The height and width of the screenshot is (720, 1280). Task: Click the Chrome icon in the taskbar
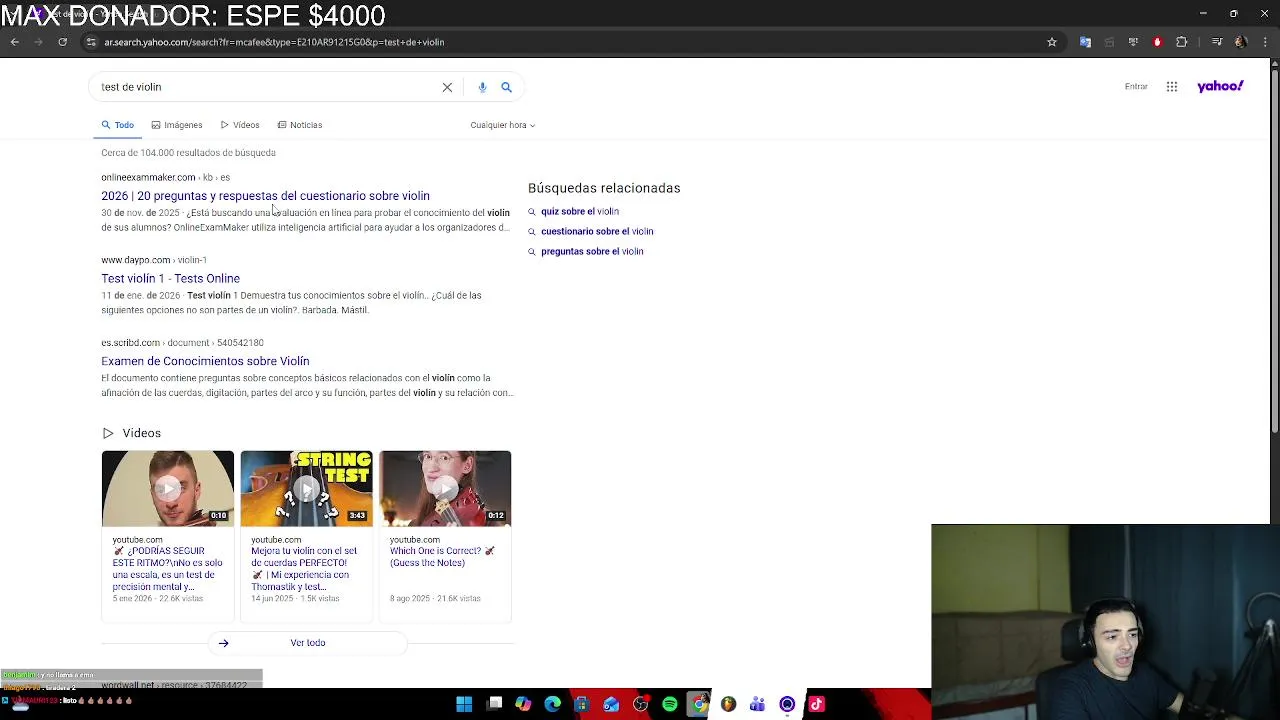tap(699, 704)
